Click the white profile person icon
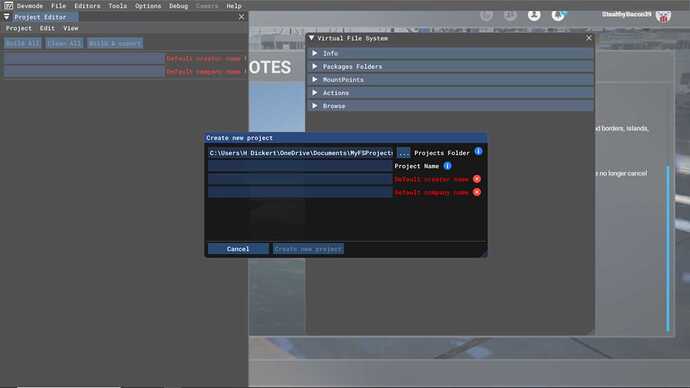Viewport: 690px width, 388px height. pyautogui.click(x=534, y=15)
